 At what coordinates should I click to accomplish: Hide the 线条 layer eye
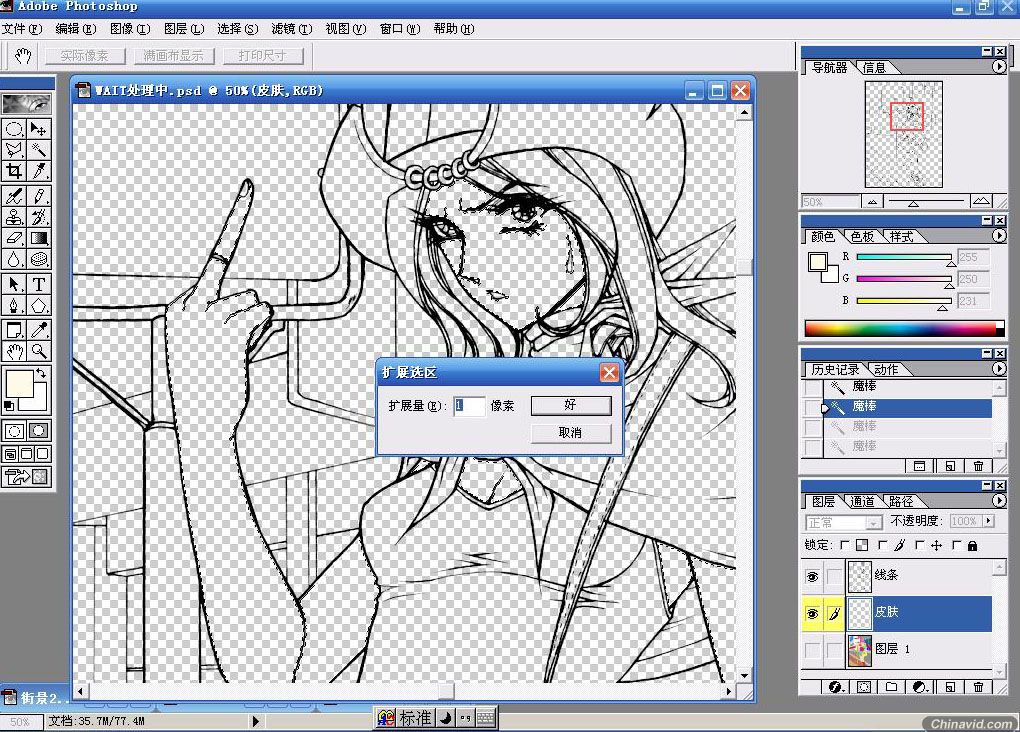[812, 576]
